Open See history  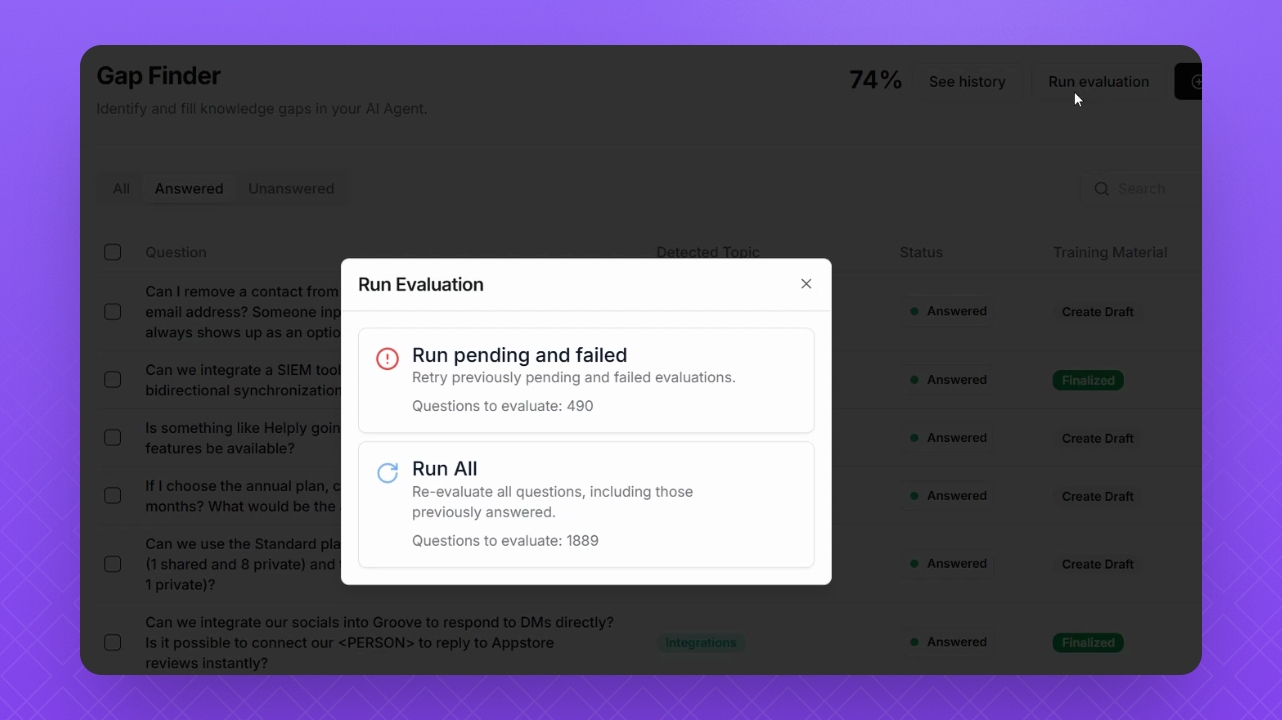pos(967,82)
